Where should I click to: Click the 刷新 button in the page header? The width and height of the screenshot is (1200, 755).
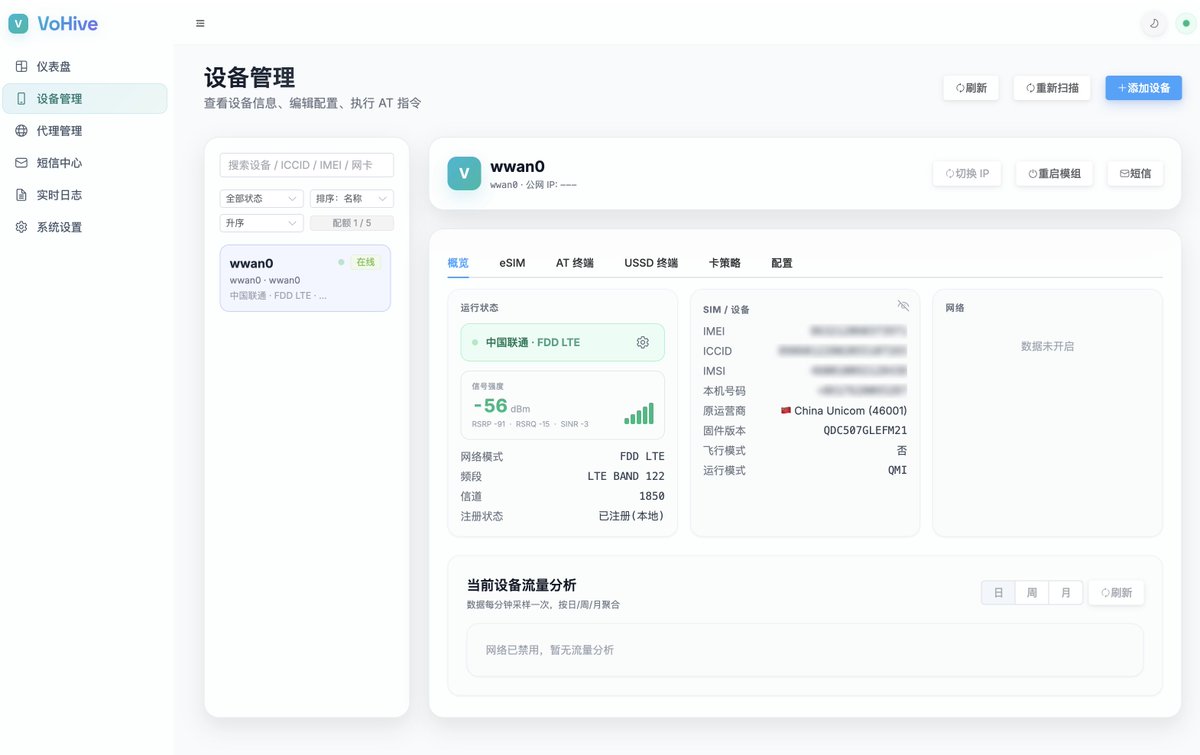(971, 88)
